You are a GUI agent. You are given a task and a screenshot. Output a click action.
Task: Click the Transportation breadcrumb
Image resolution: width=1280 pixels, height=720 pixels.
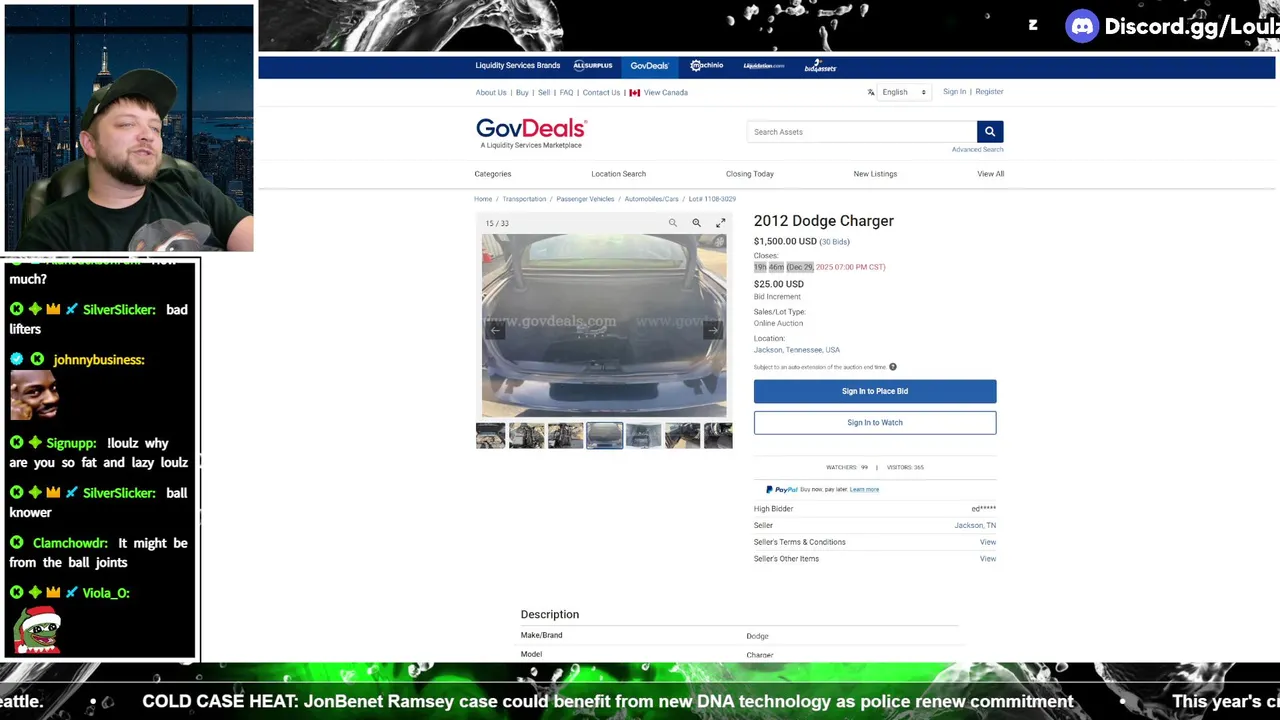(524, 199)
